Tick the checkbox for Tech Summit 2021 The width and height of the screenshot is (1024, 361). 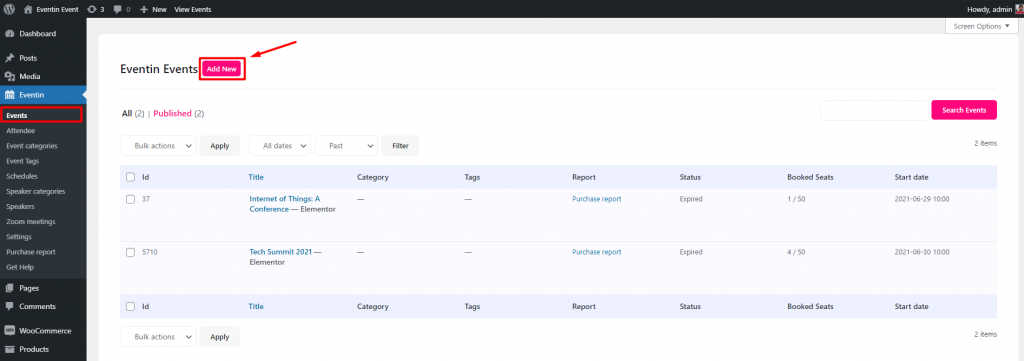(131, 252)
